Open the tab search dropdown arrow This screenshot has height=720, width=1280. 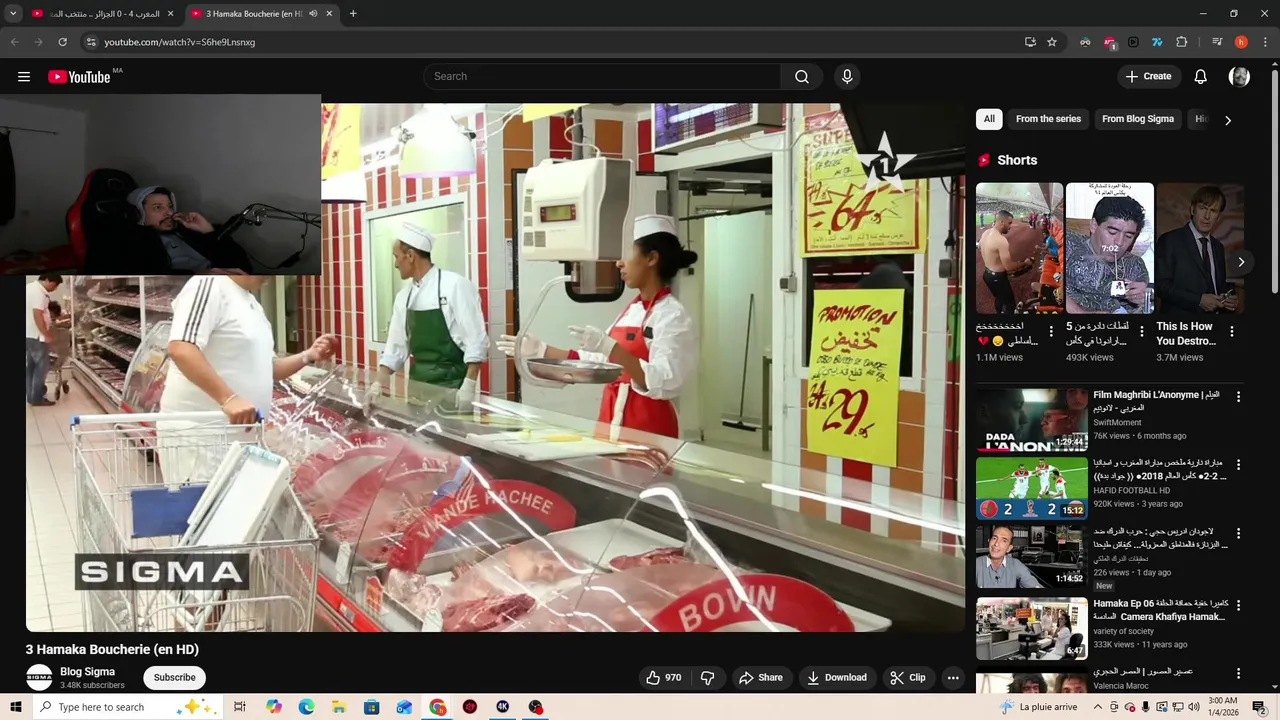[x=13, y=14]
